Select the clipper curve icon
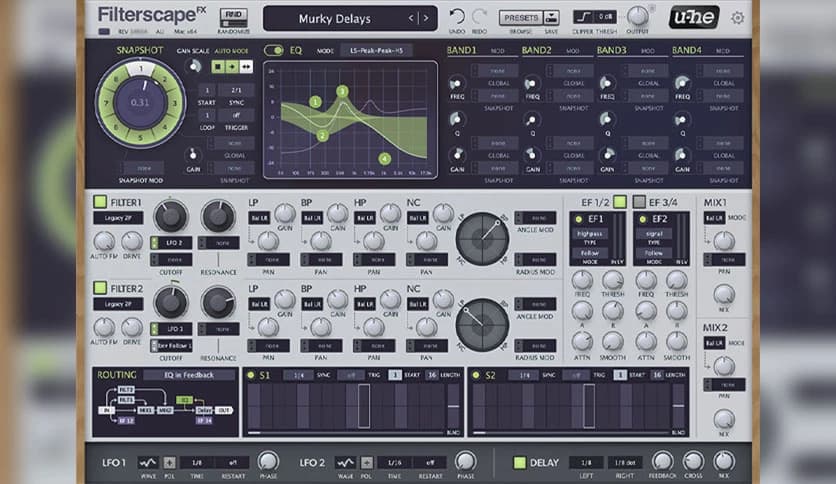 (583, 17)
